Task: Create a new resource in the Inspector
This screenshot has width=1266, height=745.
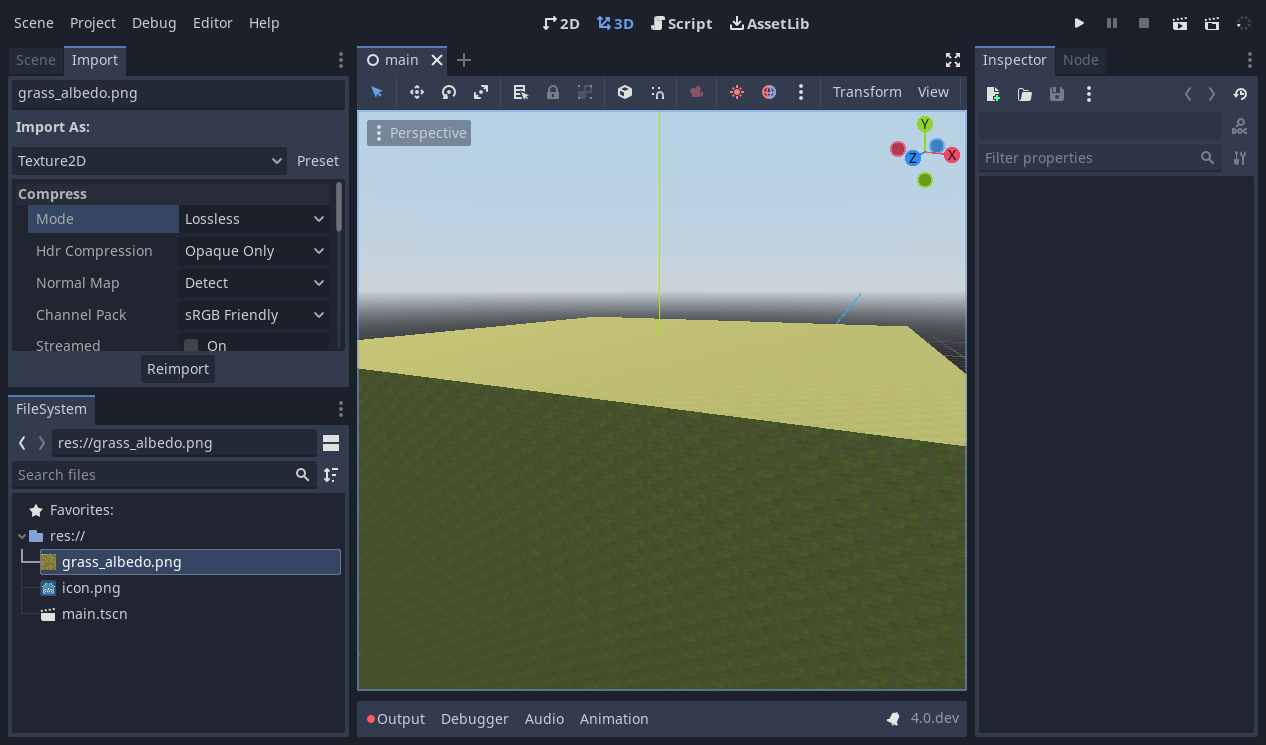Action: tap(992, 94)
